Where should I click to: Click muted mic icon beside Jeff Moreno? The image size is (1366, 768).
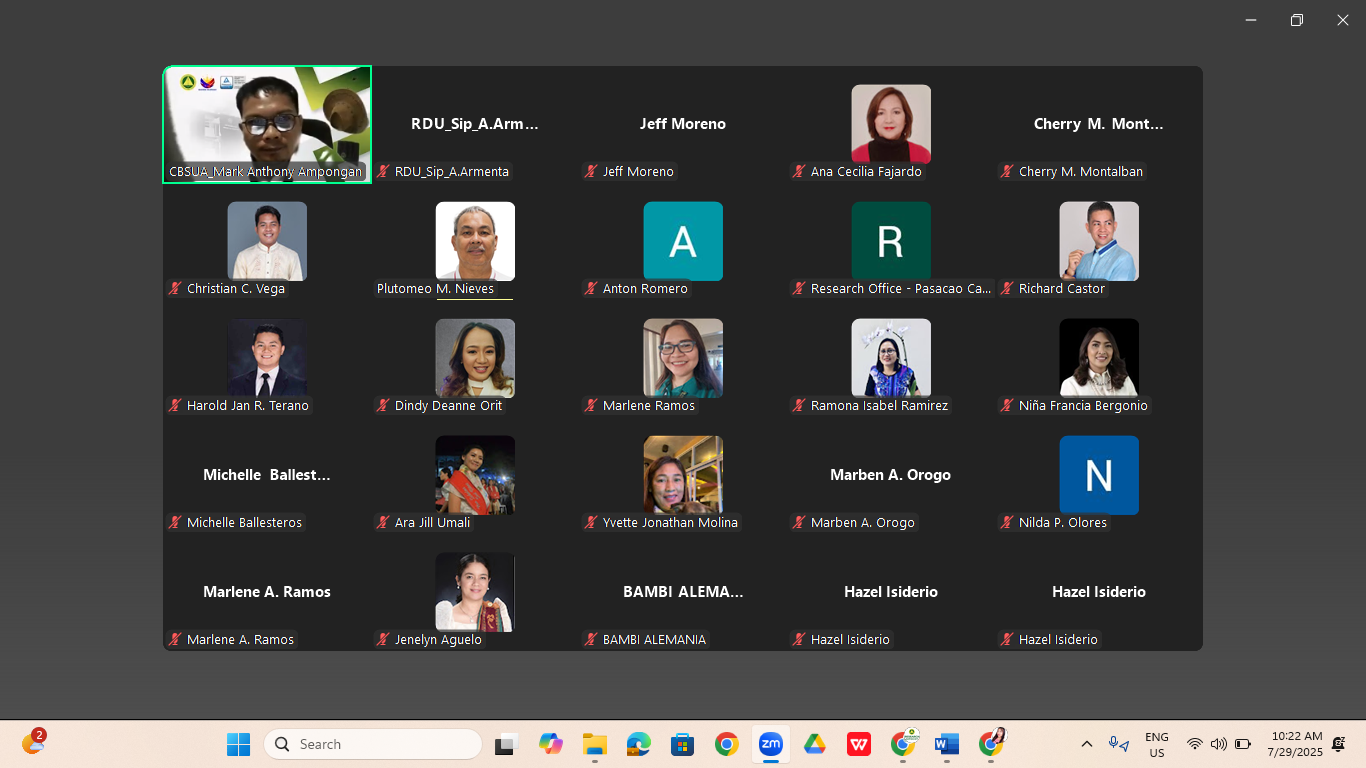point(591,172)
